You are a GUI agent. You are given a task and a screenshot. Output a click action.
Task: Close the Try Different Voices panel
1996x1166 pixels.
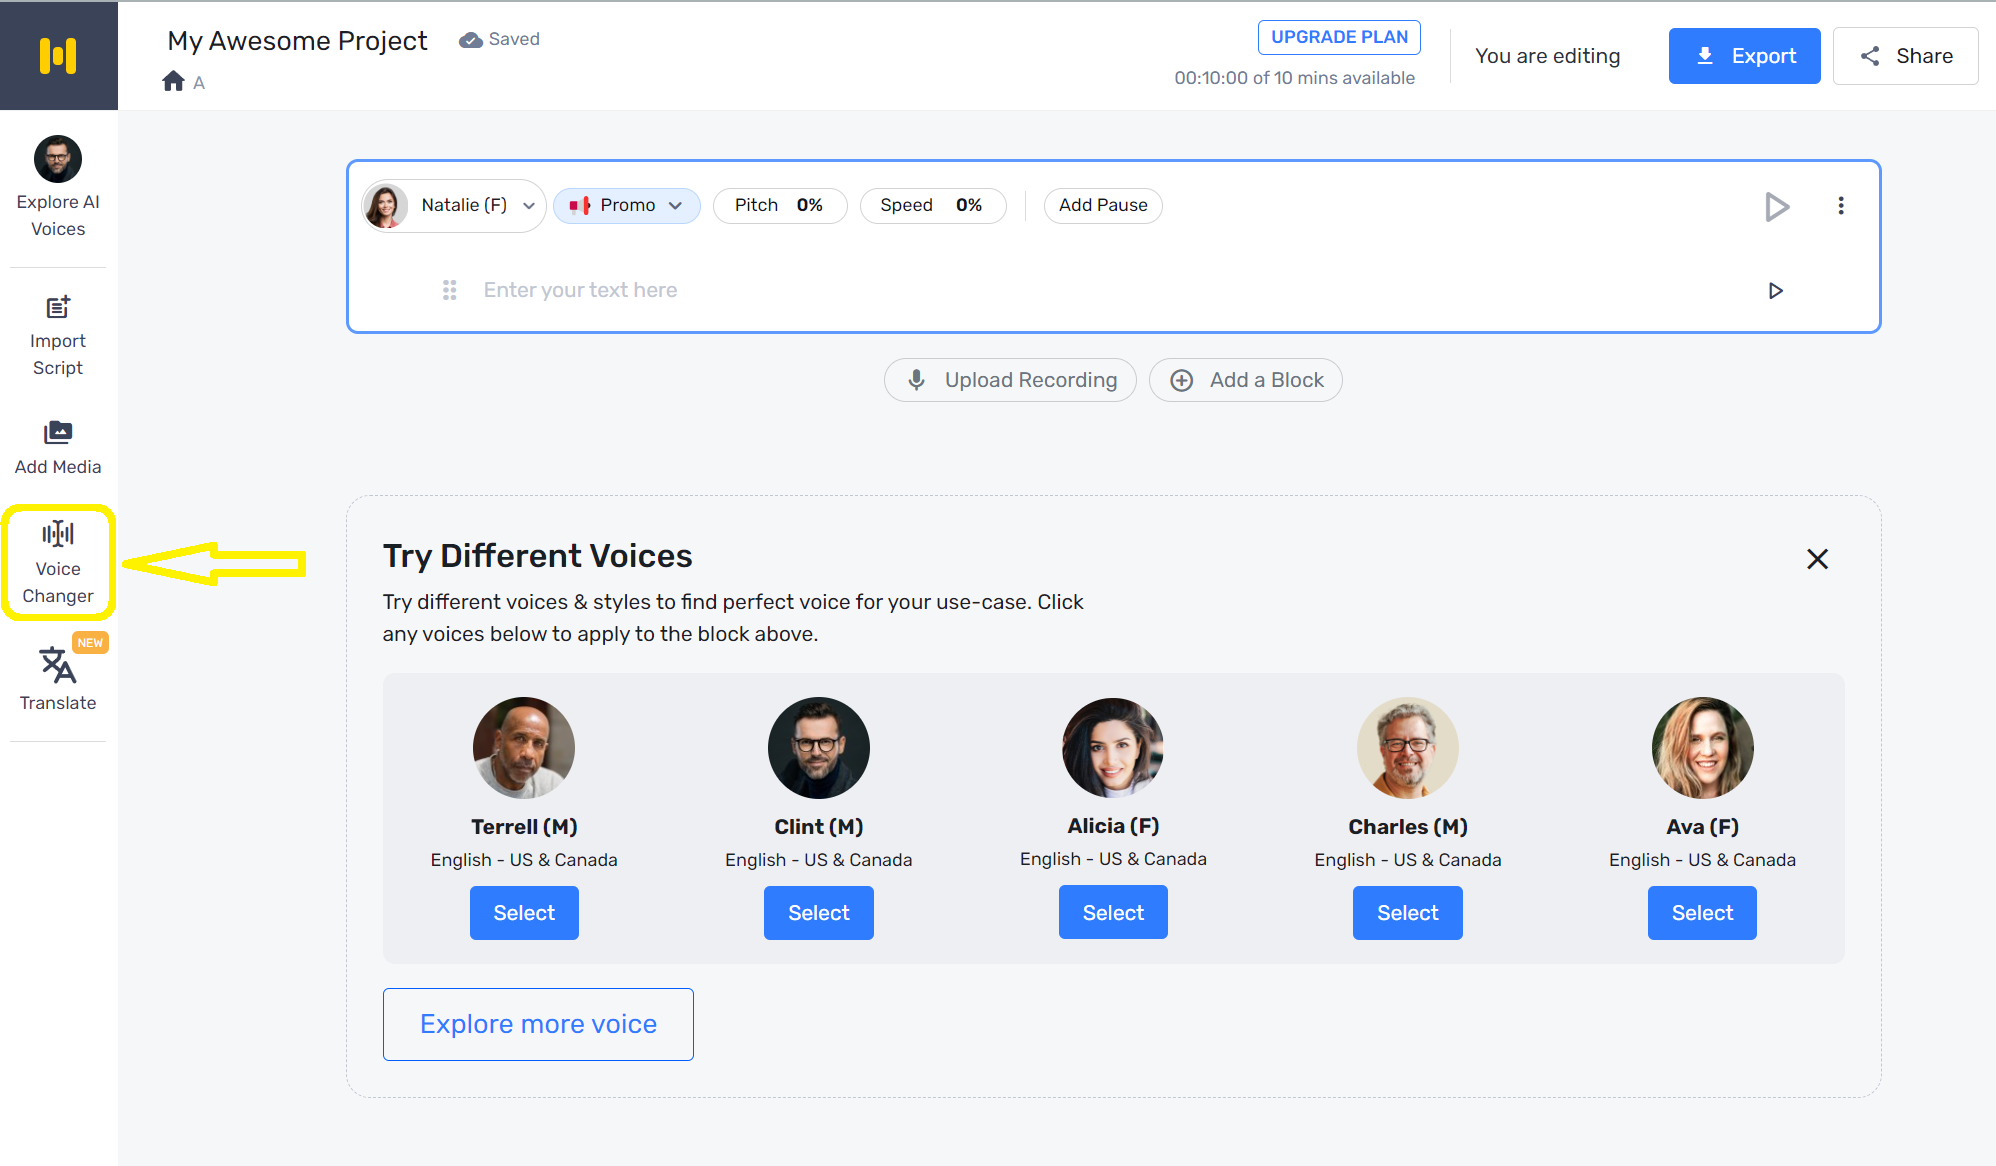coord(1817,558)
